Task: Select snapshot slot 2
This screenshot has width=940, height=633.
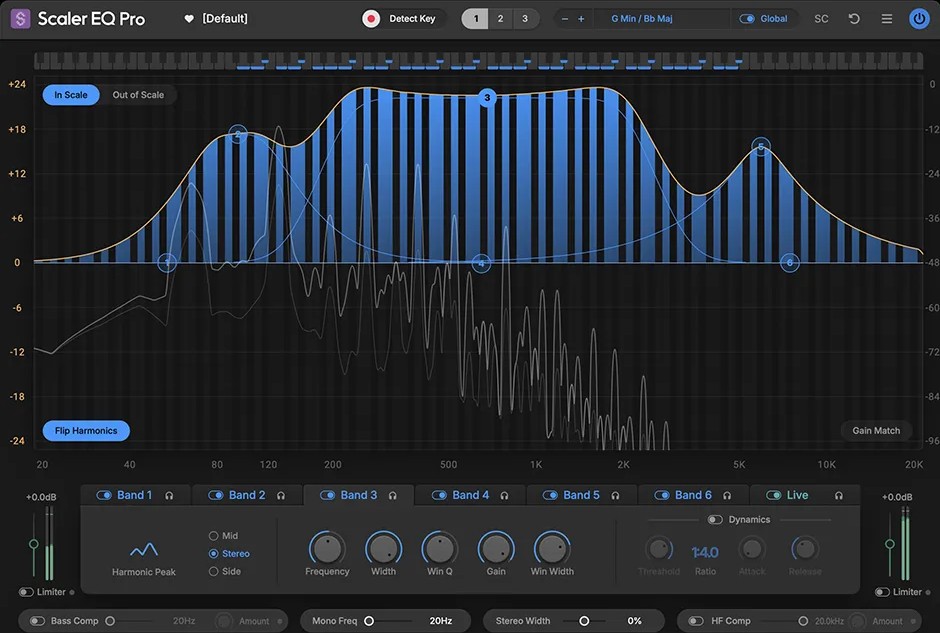Action: (x=501, y=19)
